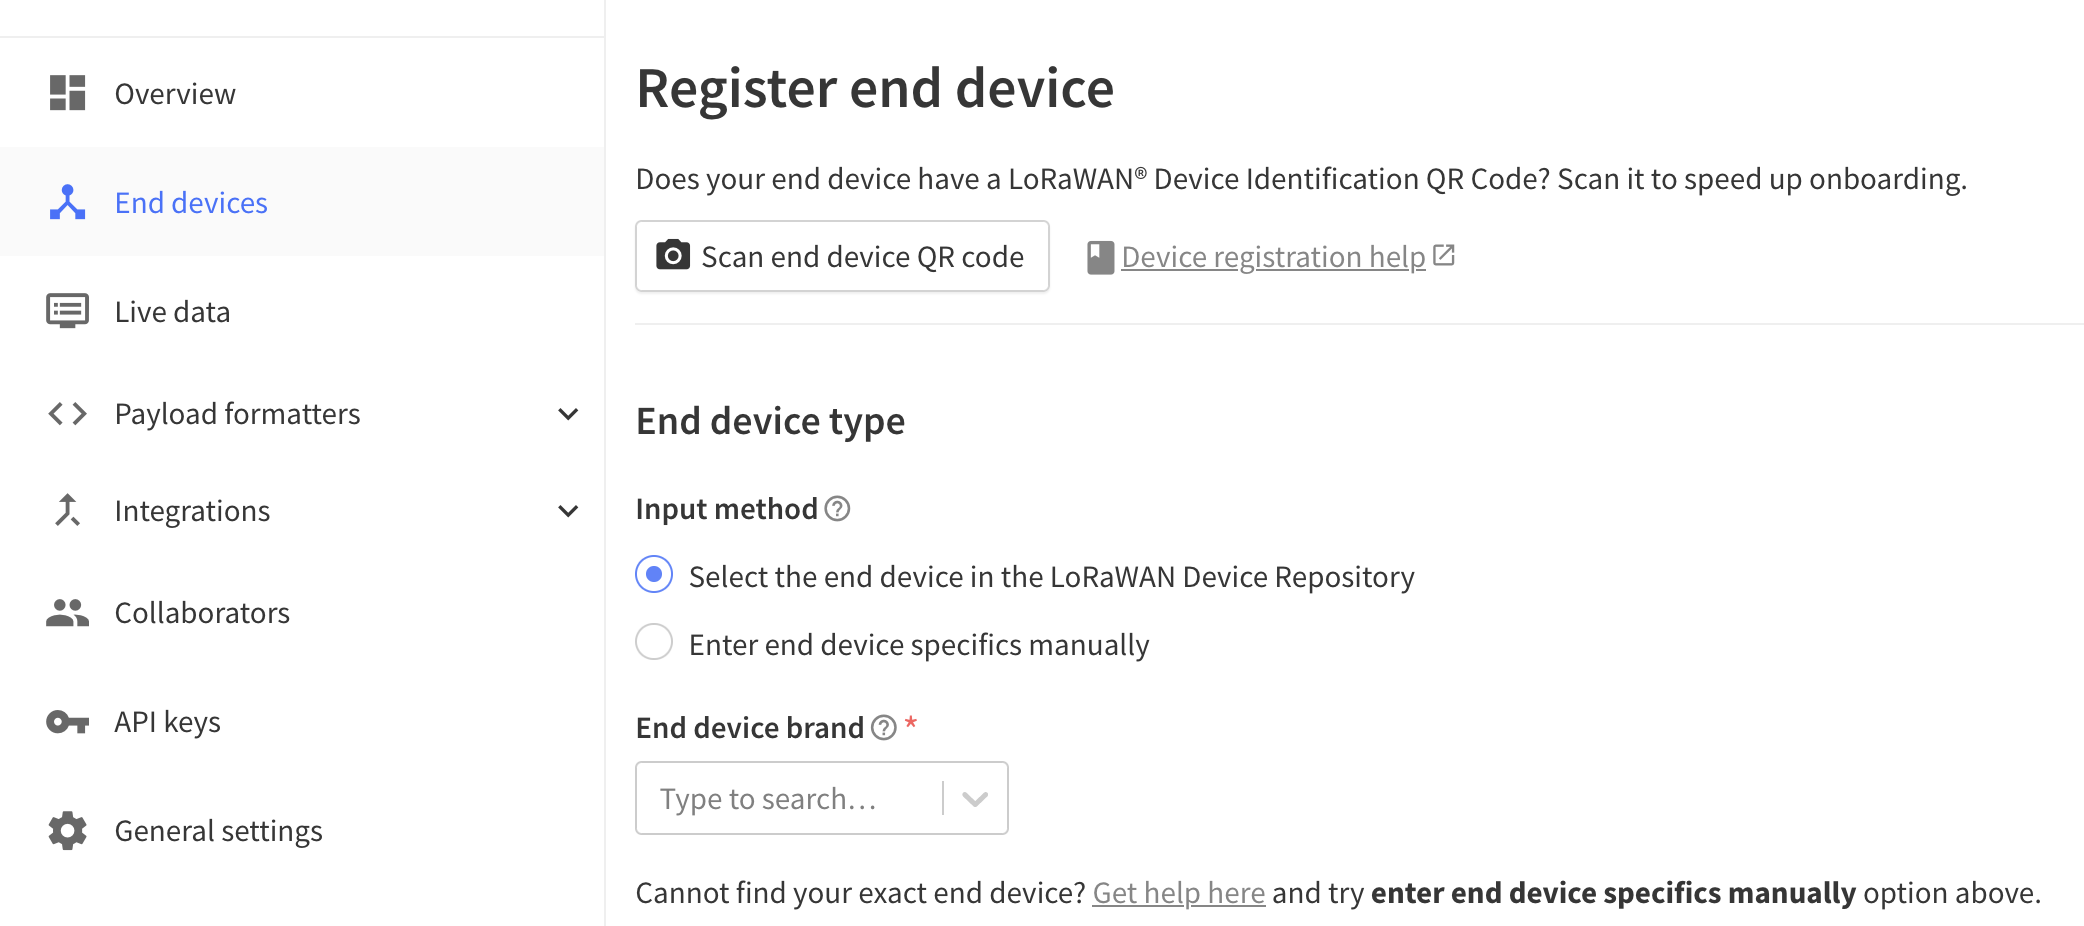Expand the Payload formatters submenu chevron
This screenshot has width=2084, height=926.
(568, 414)
